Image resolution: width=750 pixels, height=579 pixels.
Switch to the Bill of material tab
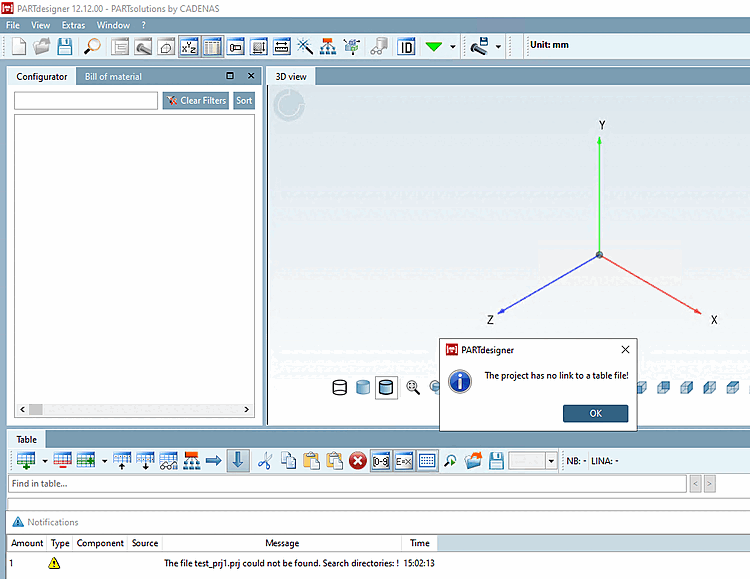pos(113,77)
